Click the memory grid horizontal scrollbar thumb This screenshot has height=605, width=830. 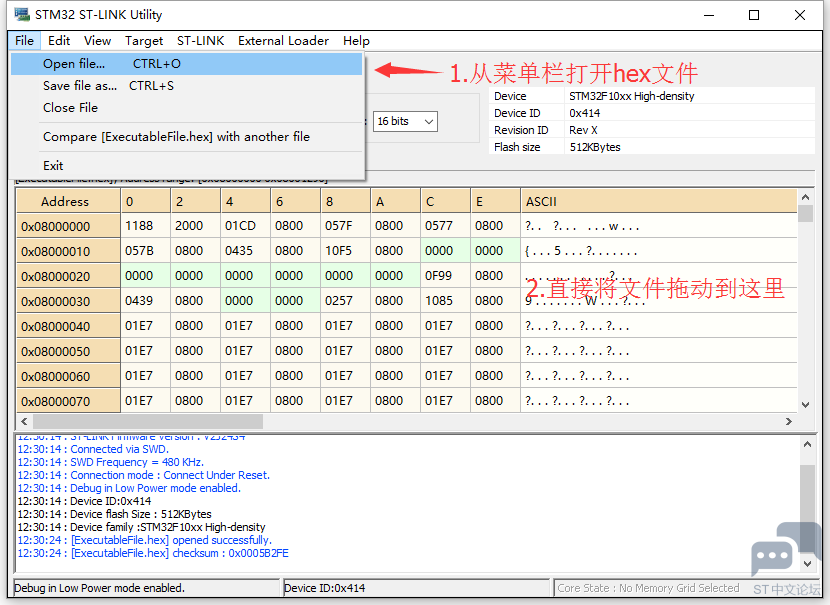point(148,421)
